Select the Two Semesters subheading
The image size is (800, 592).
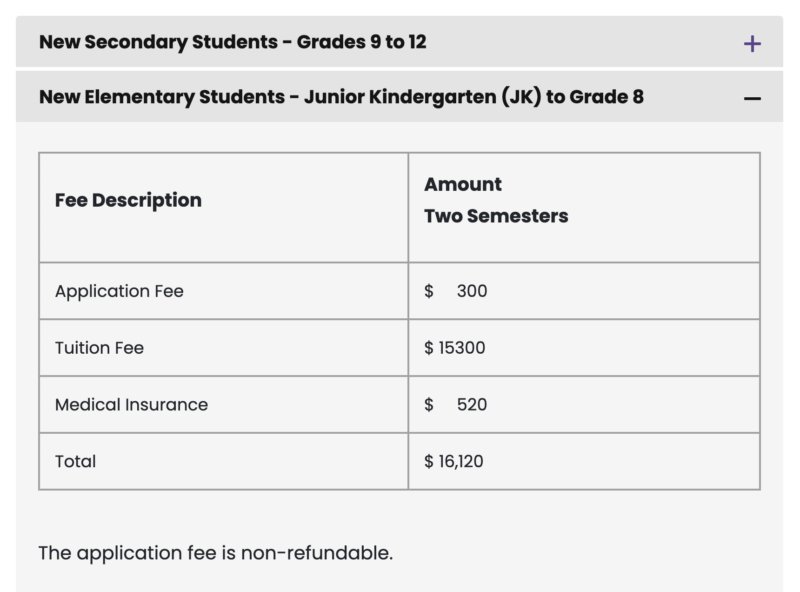(x=496, y=216)
